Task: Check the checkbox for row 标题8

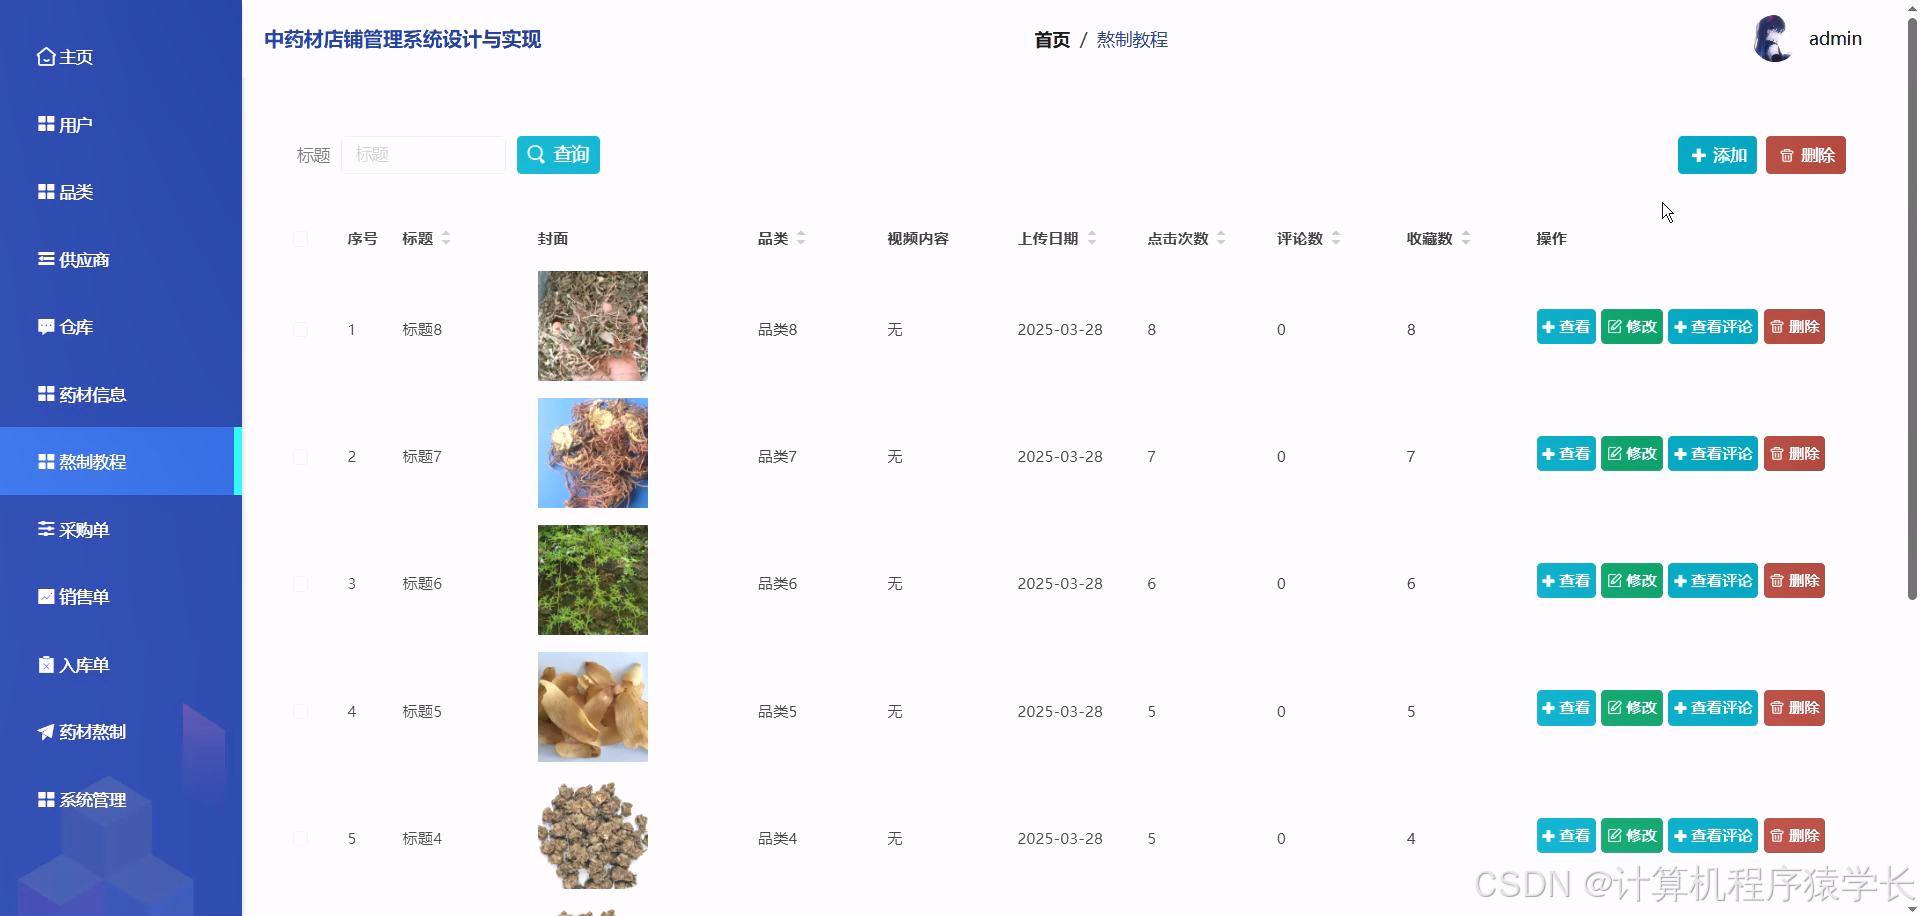Action: tap(301, 329)
